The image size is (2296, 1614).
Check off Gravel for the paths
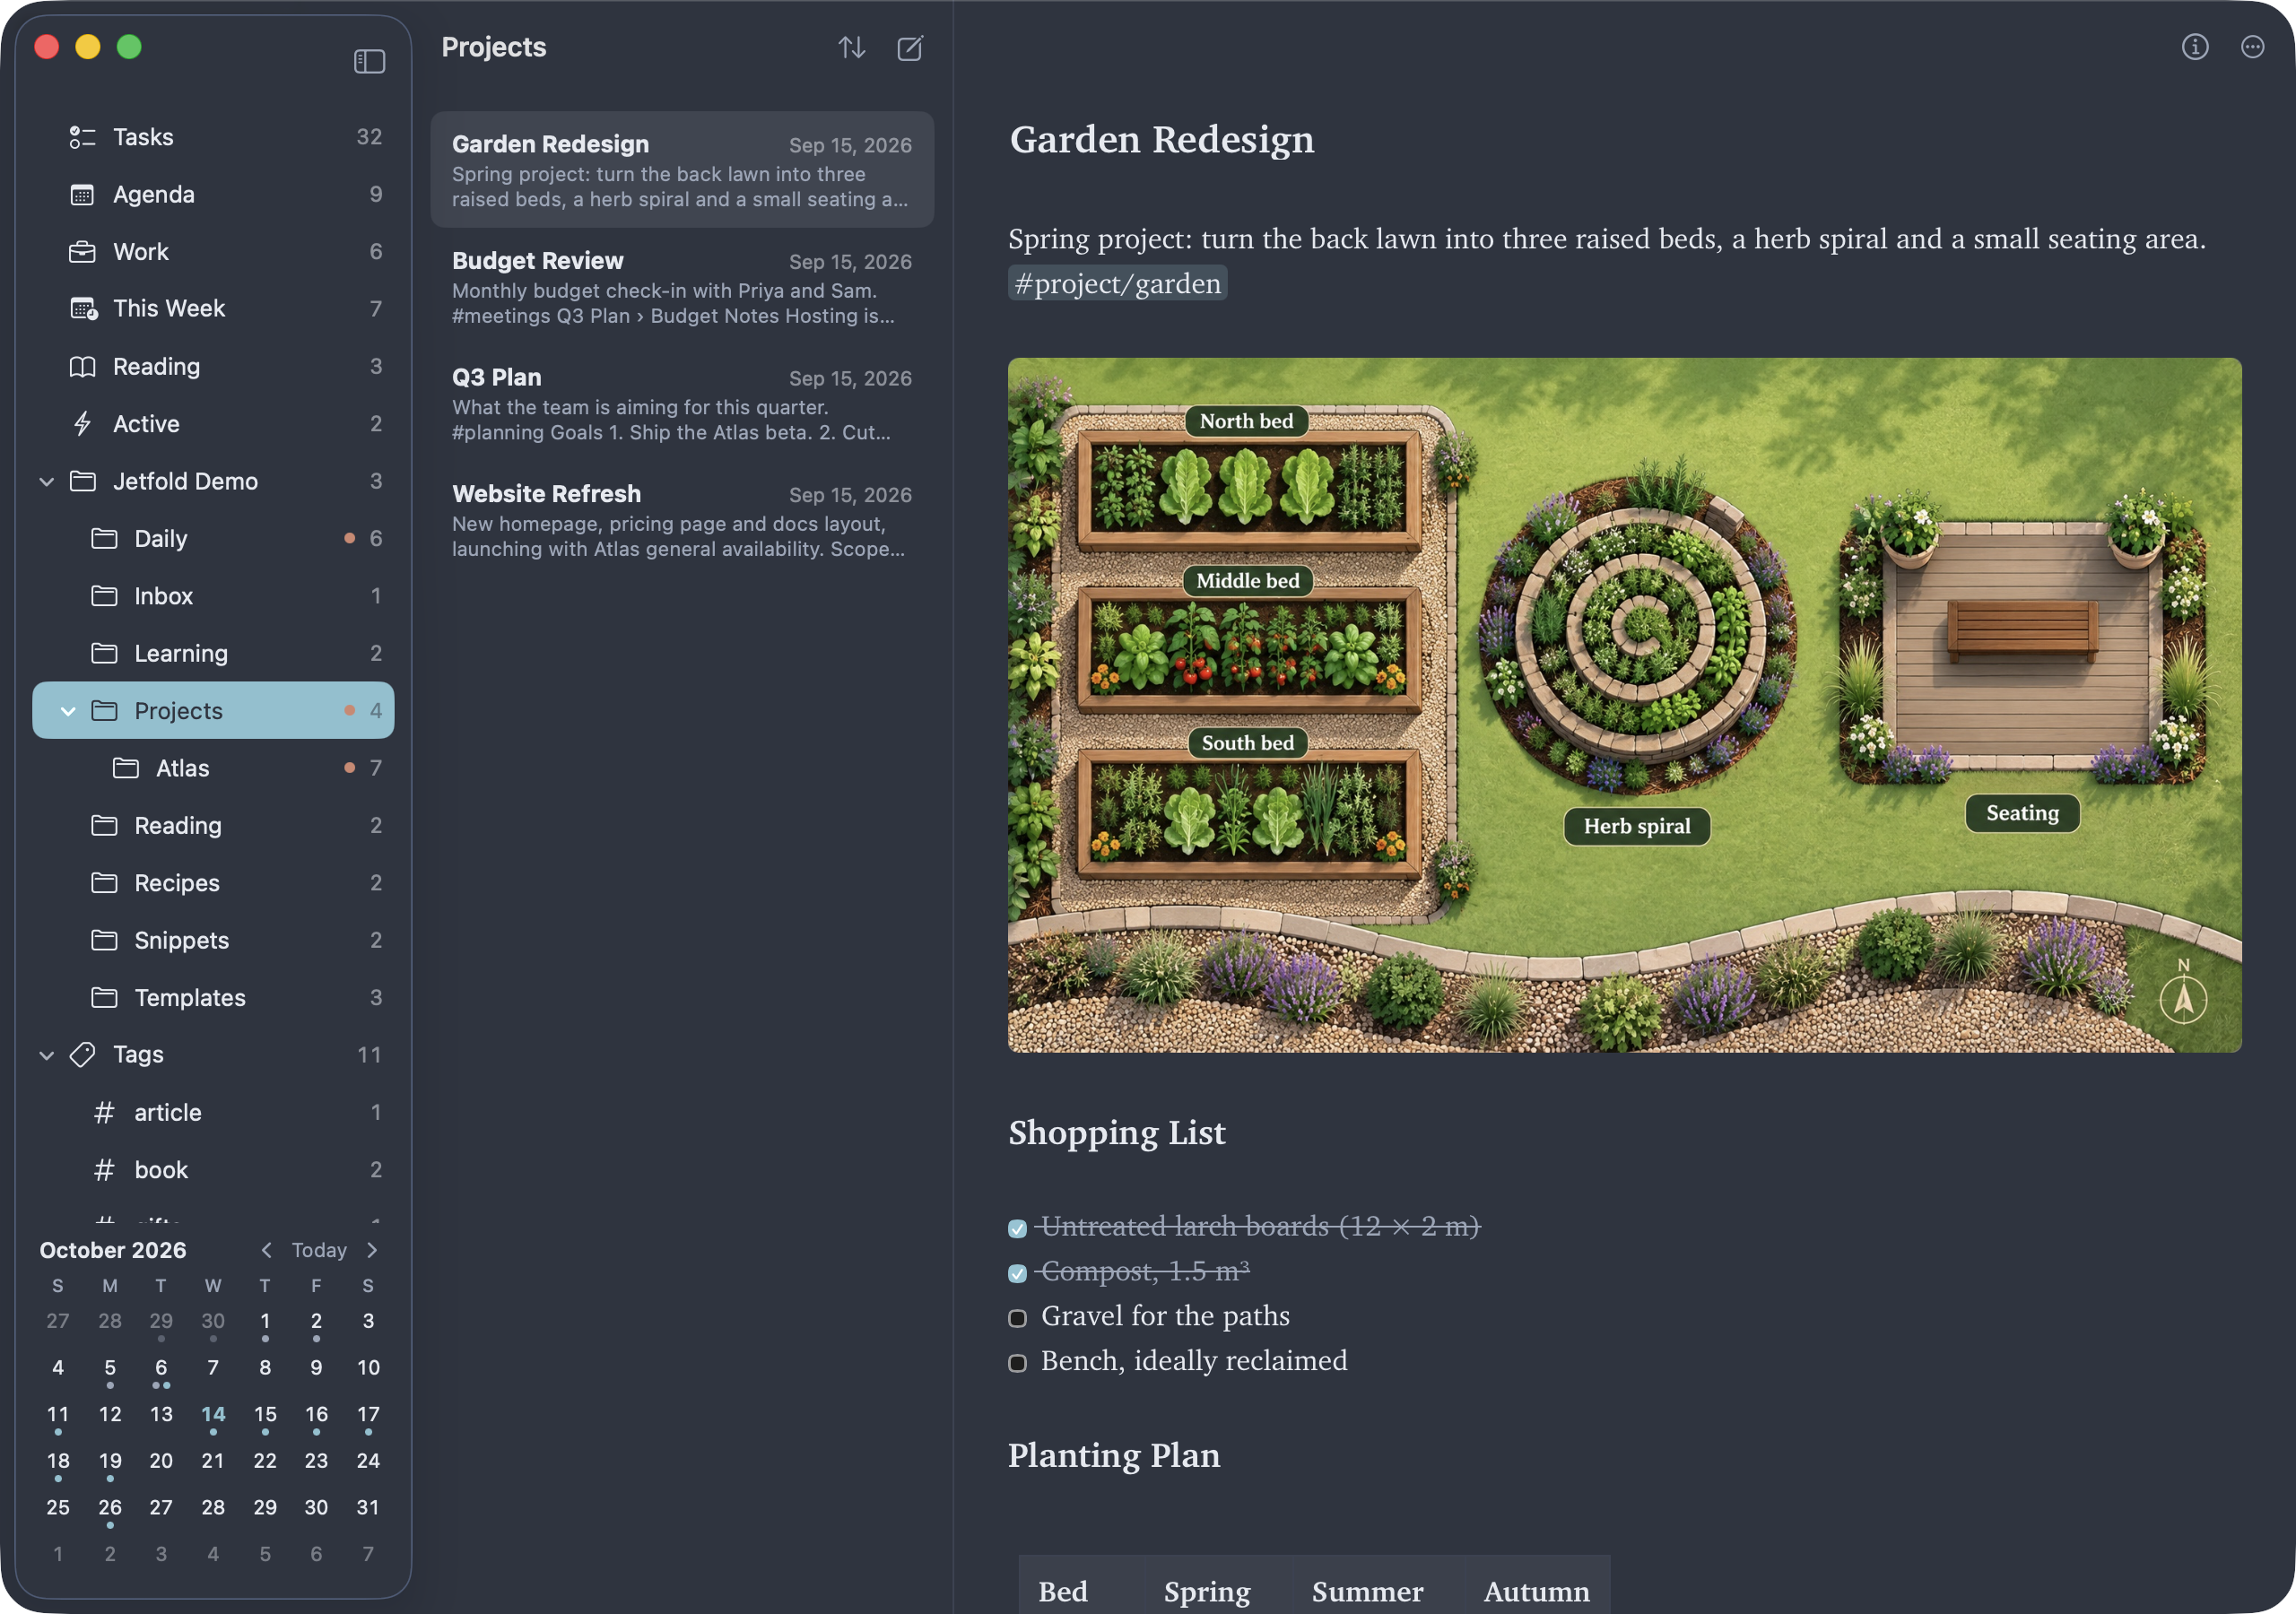1017,1318
